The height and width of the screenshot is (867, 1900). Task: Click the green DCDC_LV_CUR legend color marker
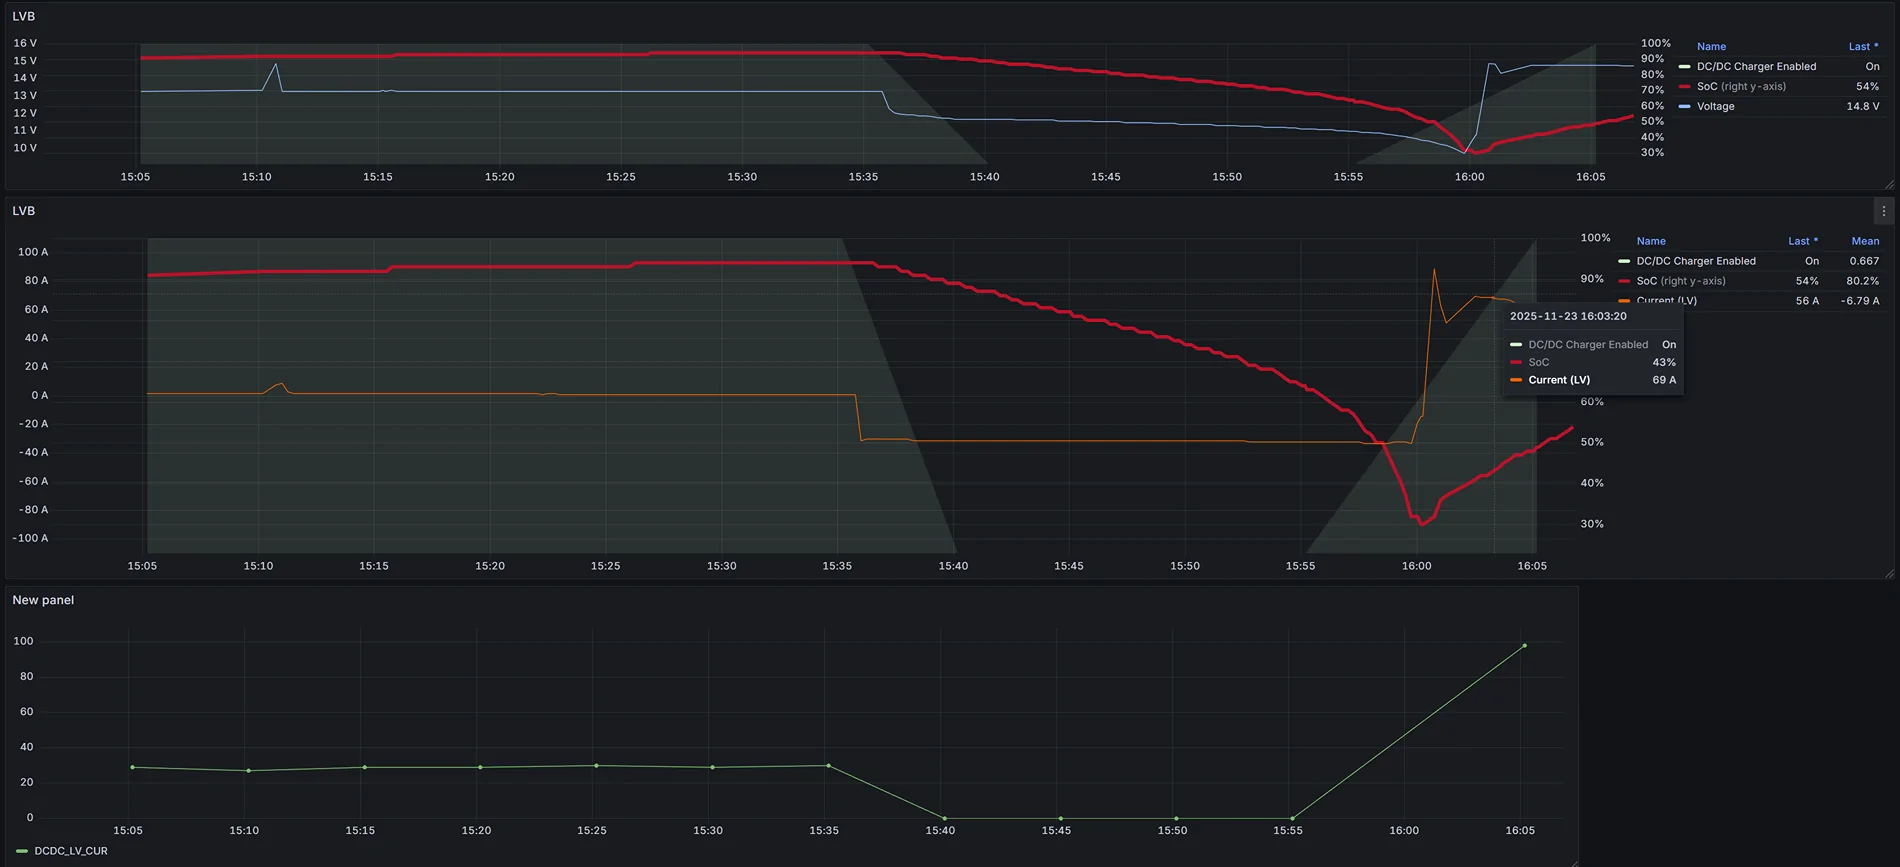point(22,851)
